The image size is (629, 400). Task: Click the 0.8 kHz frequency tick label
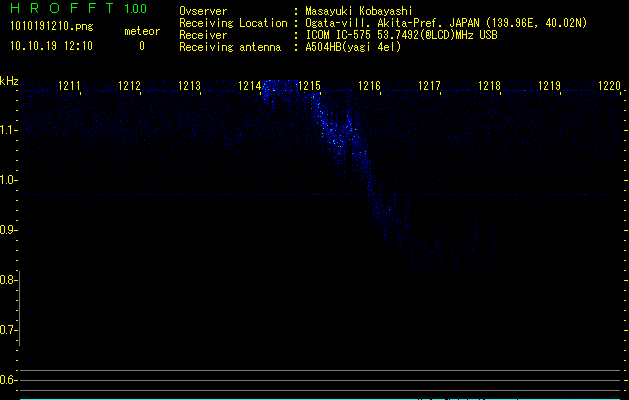click(x=7, y=280)
